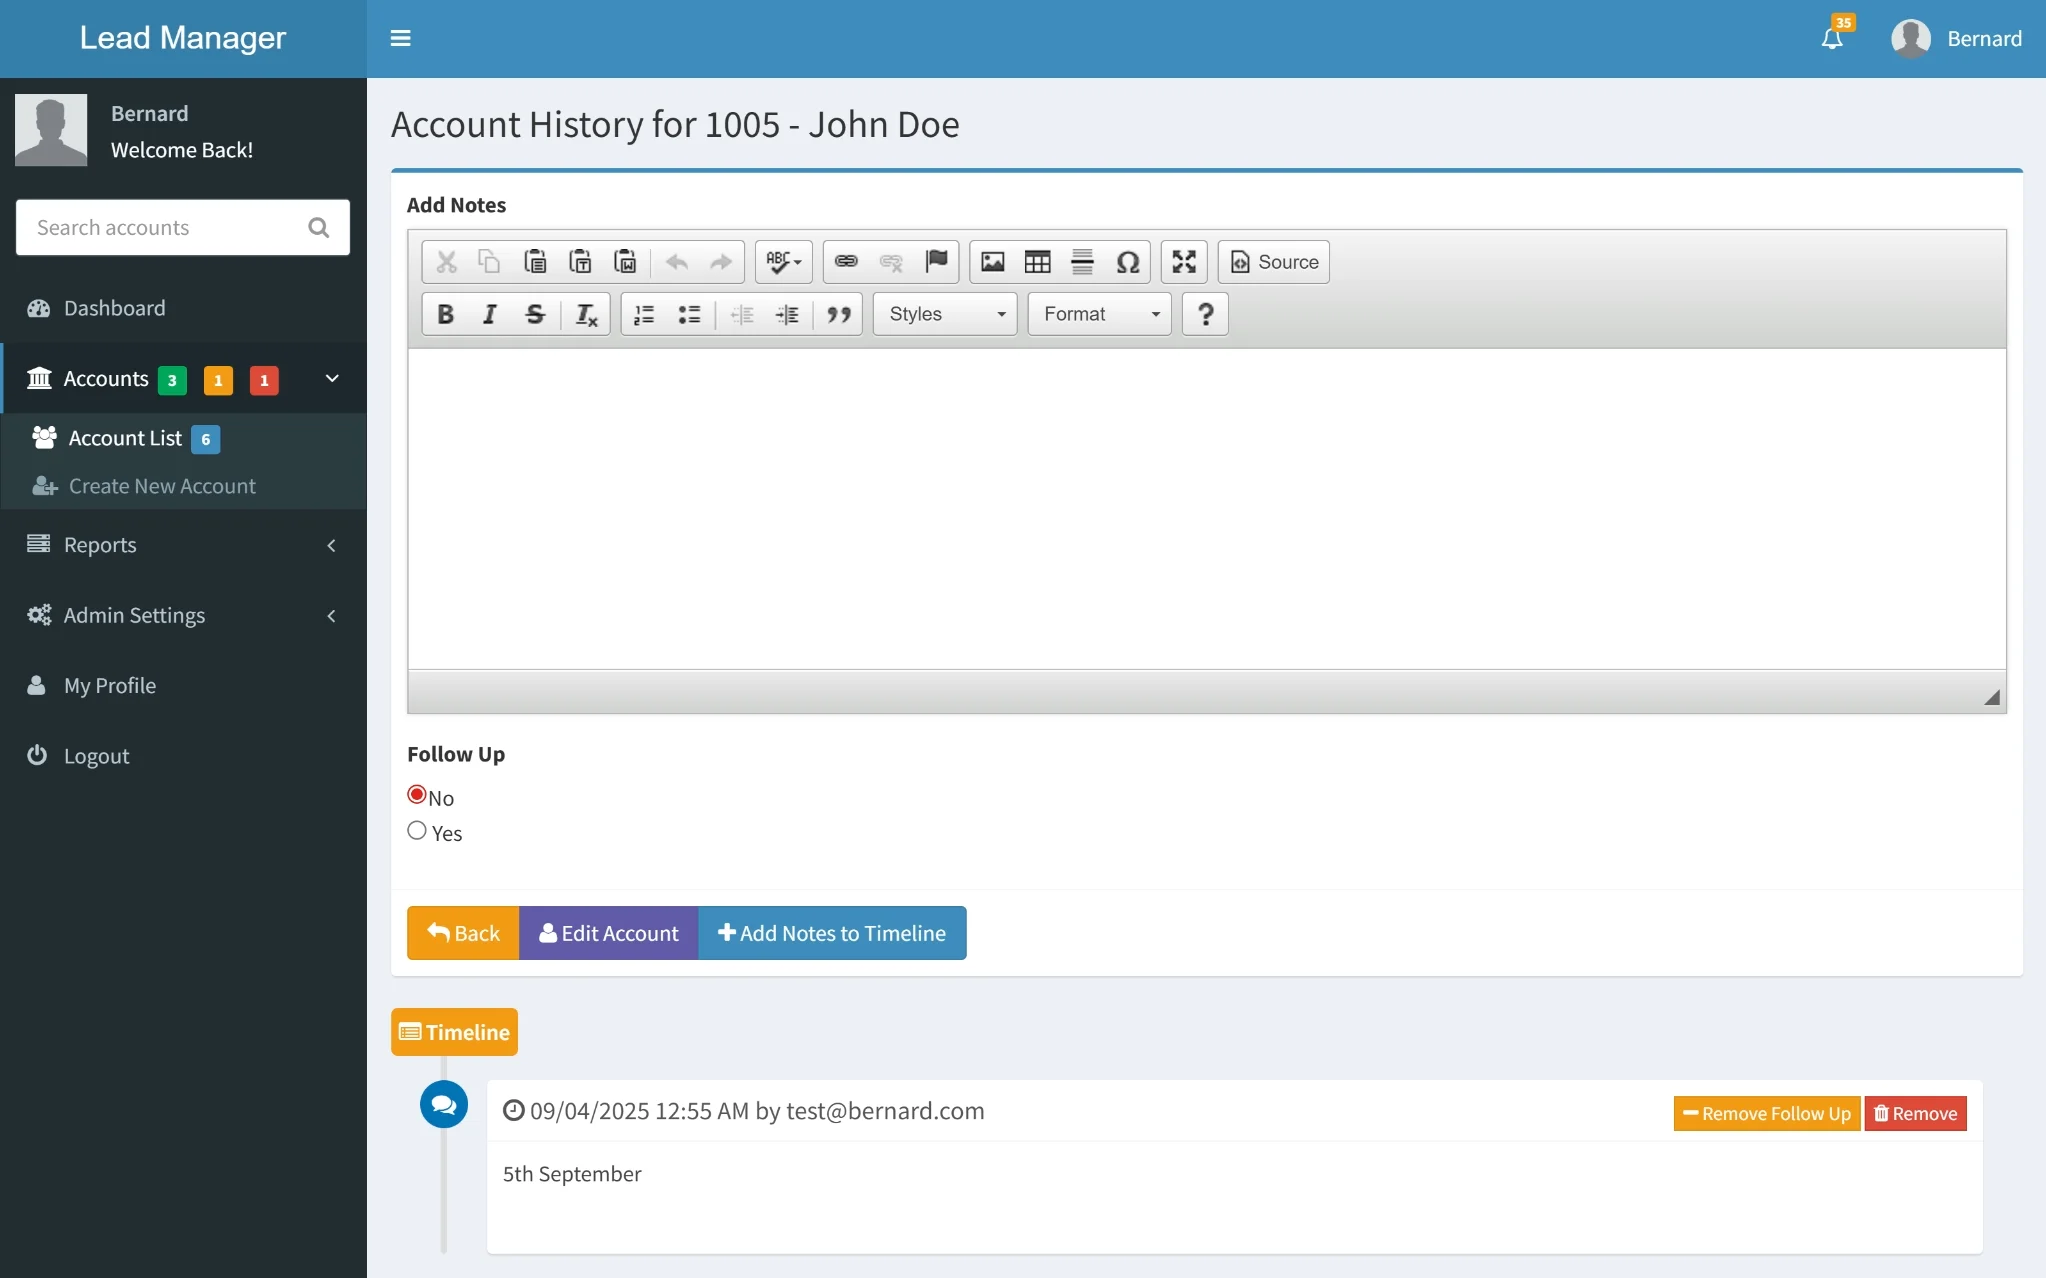2046x1278 pixels.
Task: Open the Styles dropdown
Action: coord(945,314)
